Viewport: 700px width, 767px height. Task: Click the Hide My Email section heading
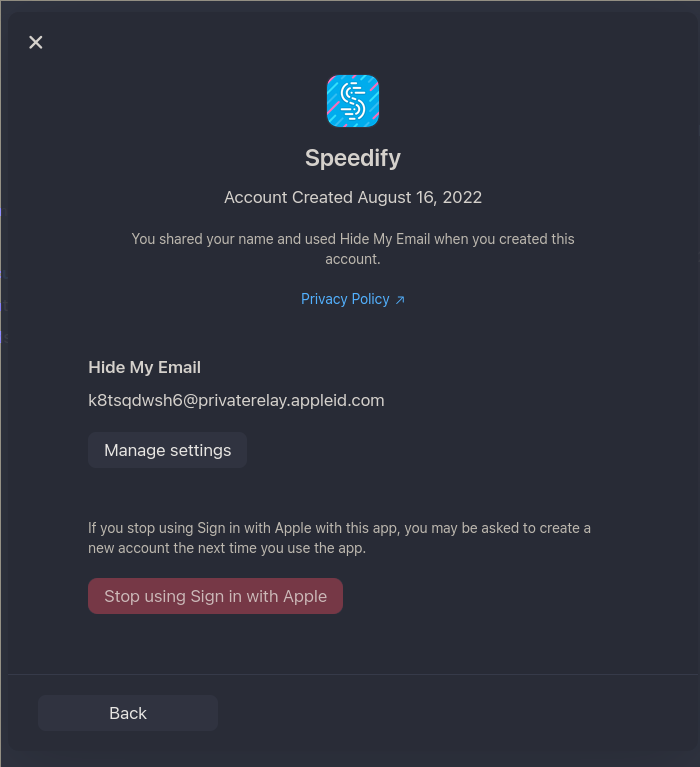pos(144,367)
